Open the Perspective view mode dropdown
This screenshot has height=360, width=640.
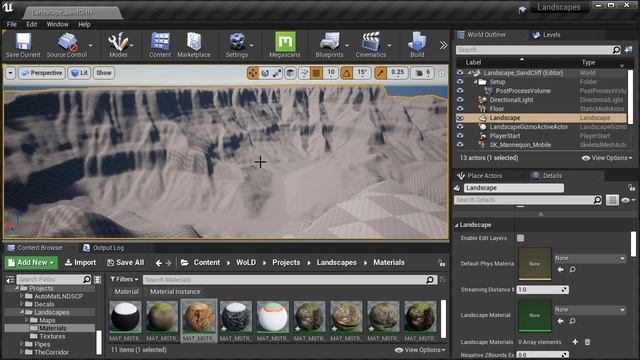tap(42, 73)
